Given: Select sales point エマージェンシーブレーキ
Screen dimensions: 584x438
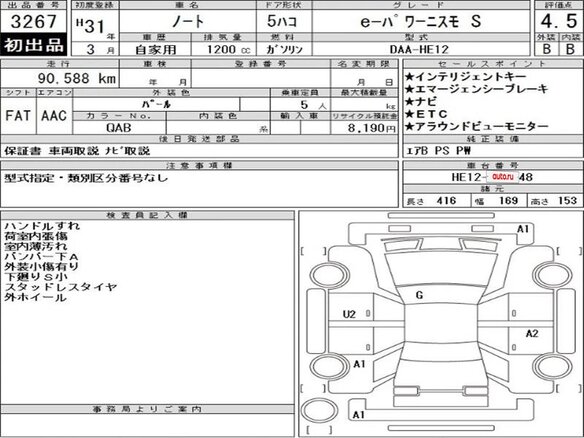Looking at the screenshot, I should tap(477, 89).
